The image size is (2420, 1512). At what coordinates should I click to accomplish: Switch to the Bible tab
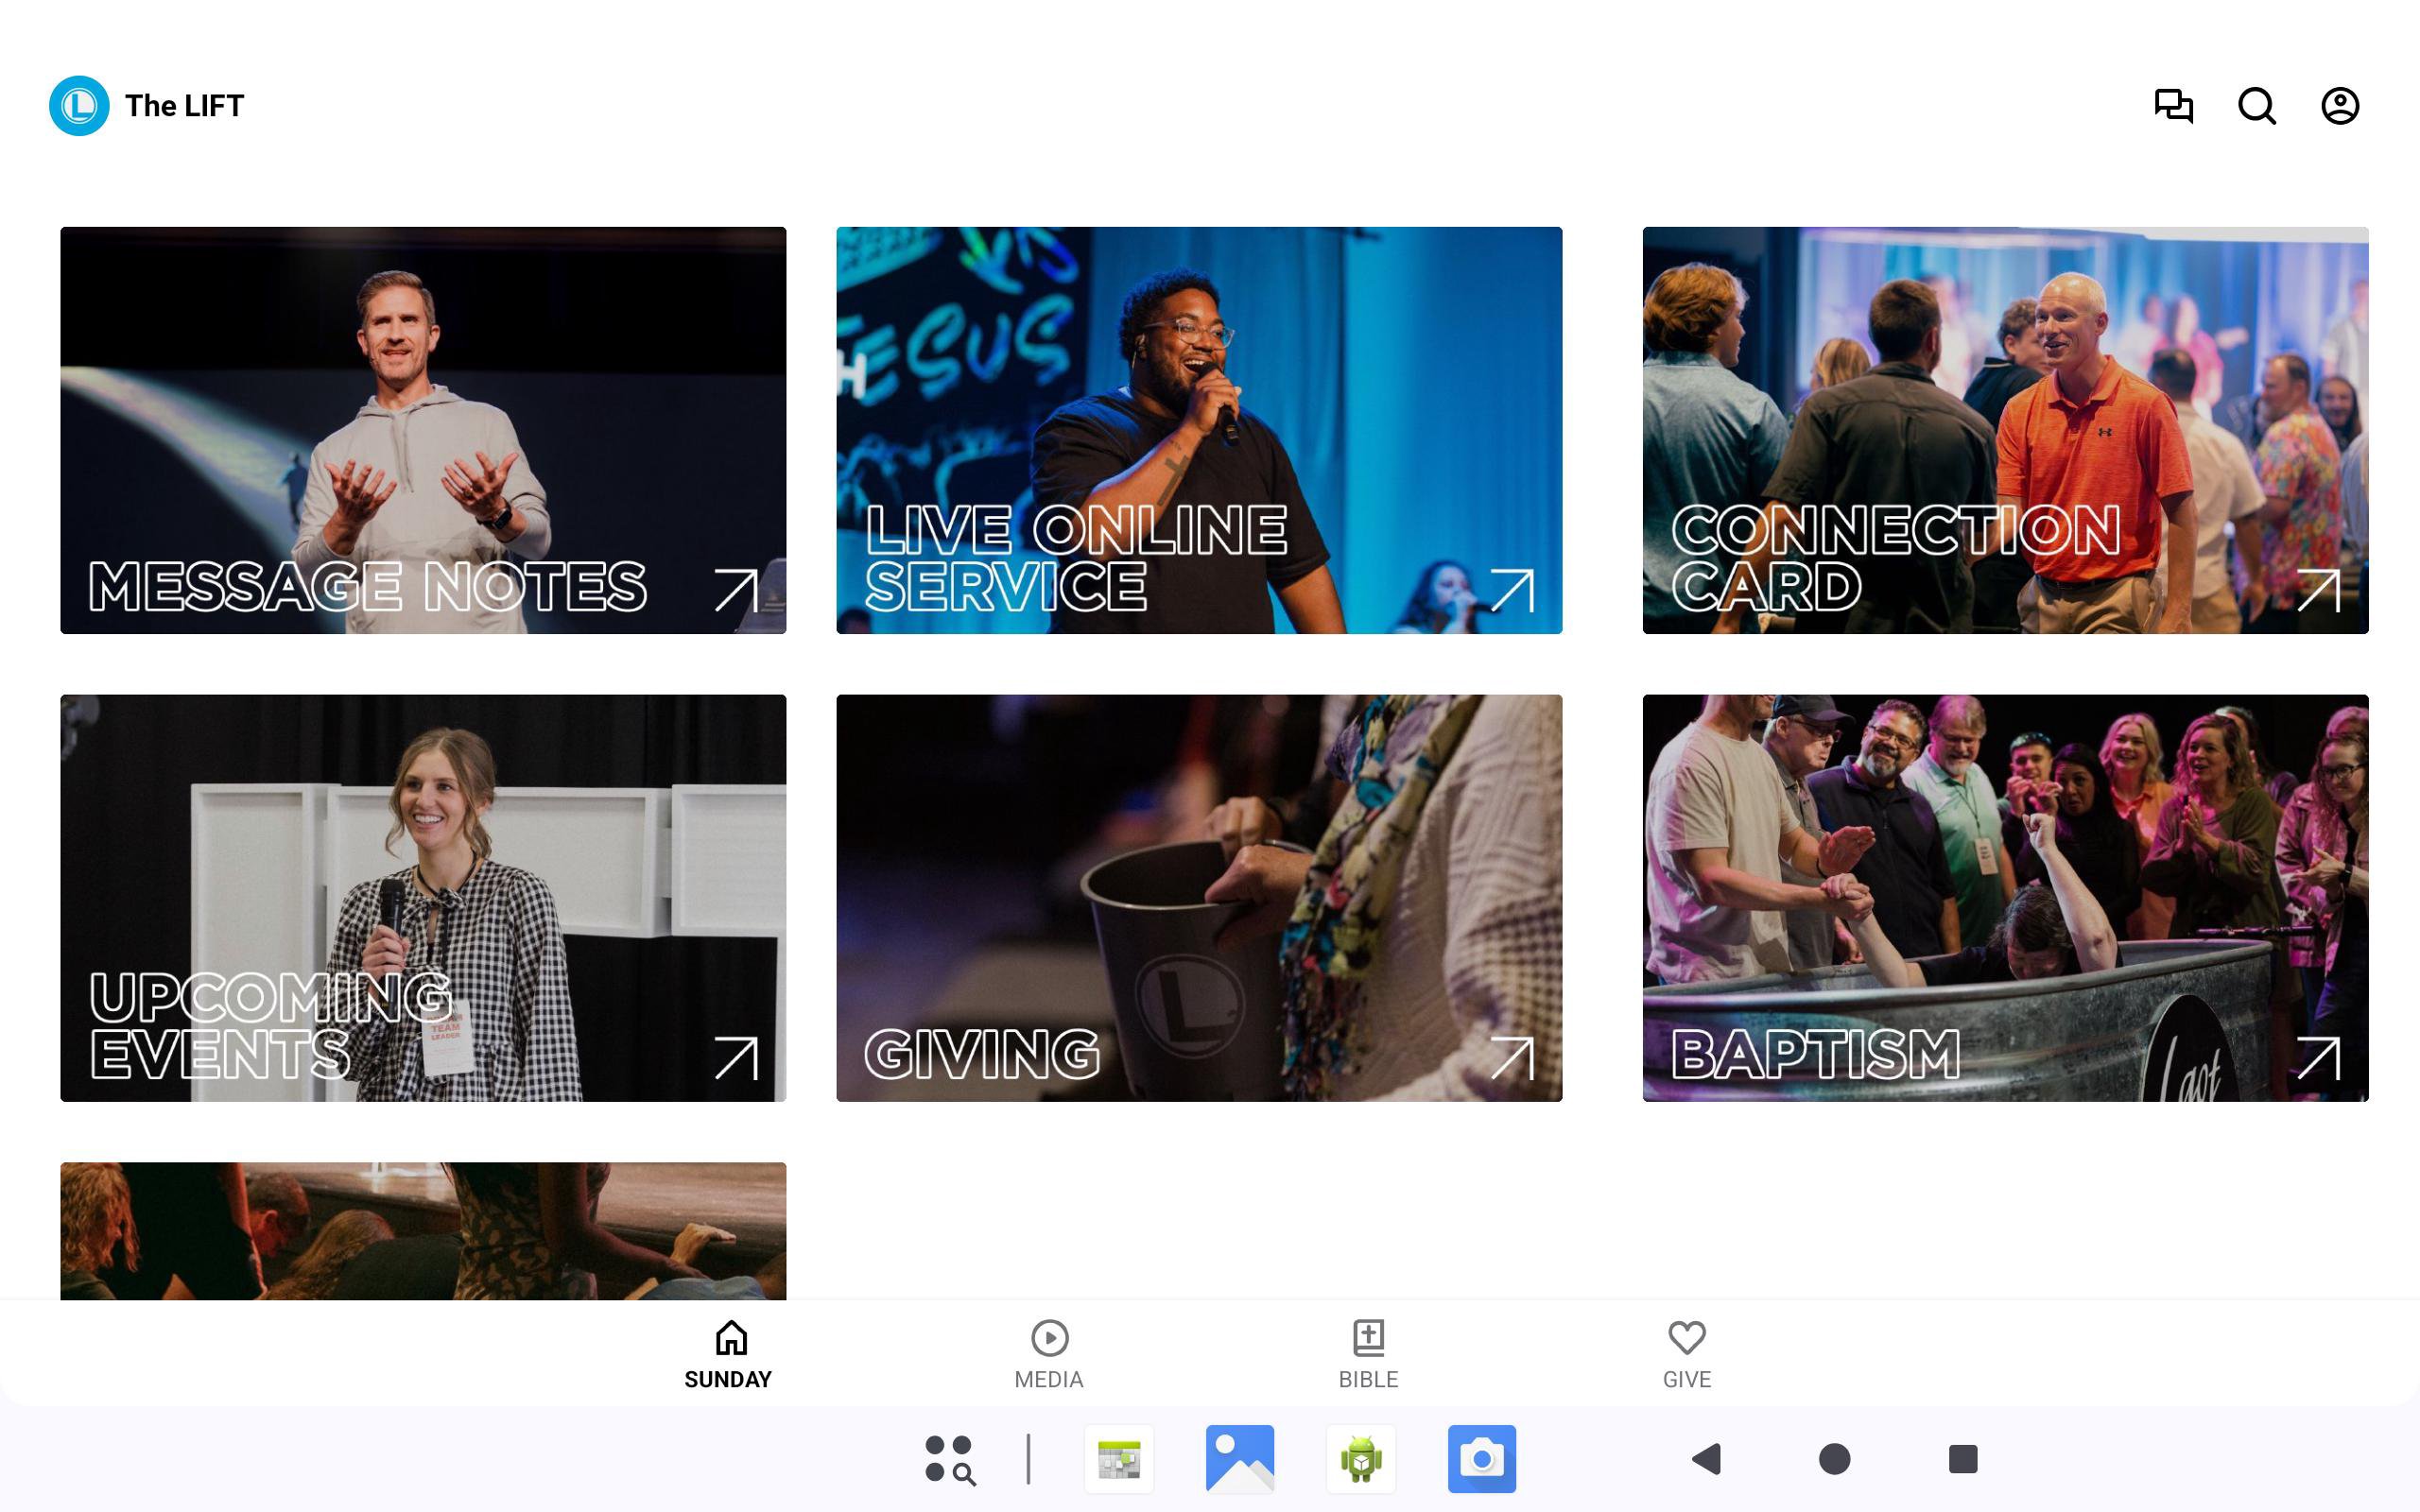tap(1368, 1354)
